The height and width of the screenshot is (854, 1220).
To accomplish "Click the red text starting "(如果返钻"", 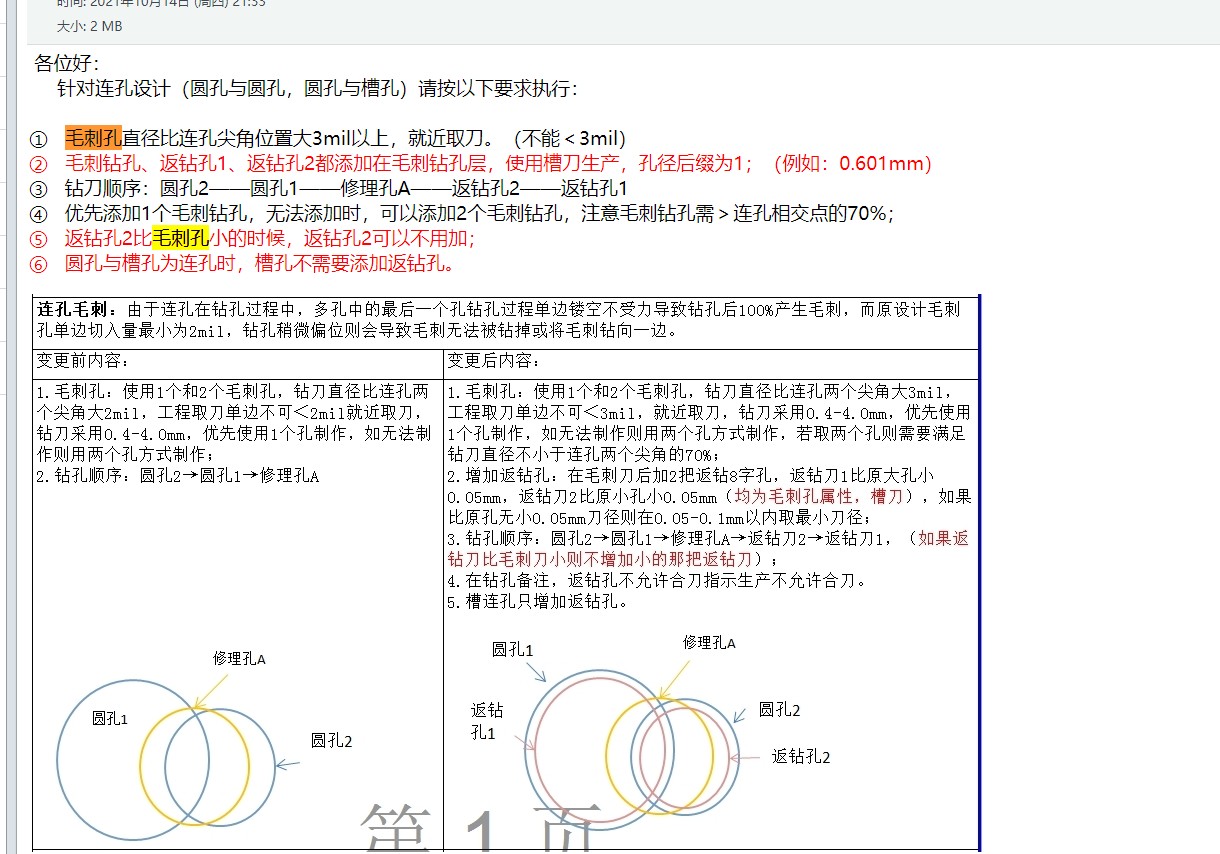I will [x=707, y=548].
